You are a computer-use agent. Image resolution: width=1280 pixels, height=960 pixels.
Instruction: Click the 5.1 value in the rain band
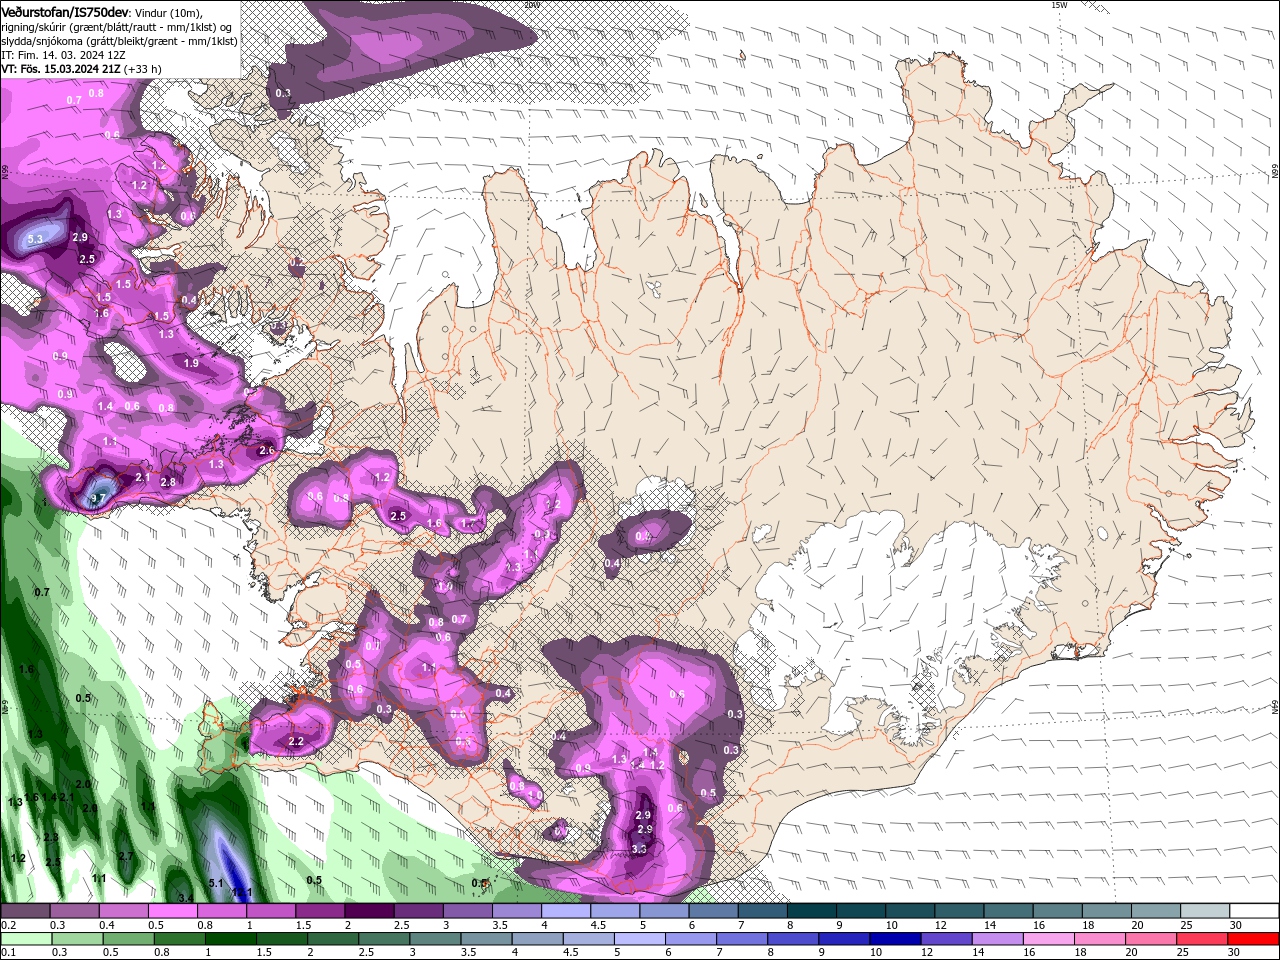click(216, 883)
